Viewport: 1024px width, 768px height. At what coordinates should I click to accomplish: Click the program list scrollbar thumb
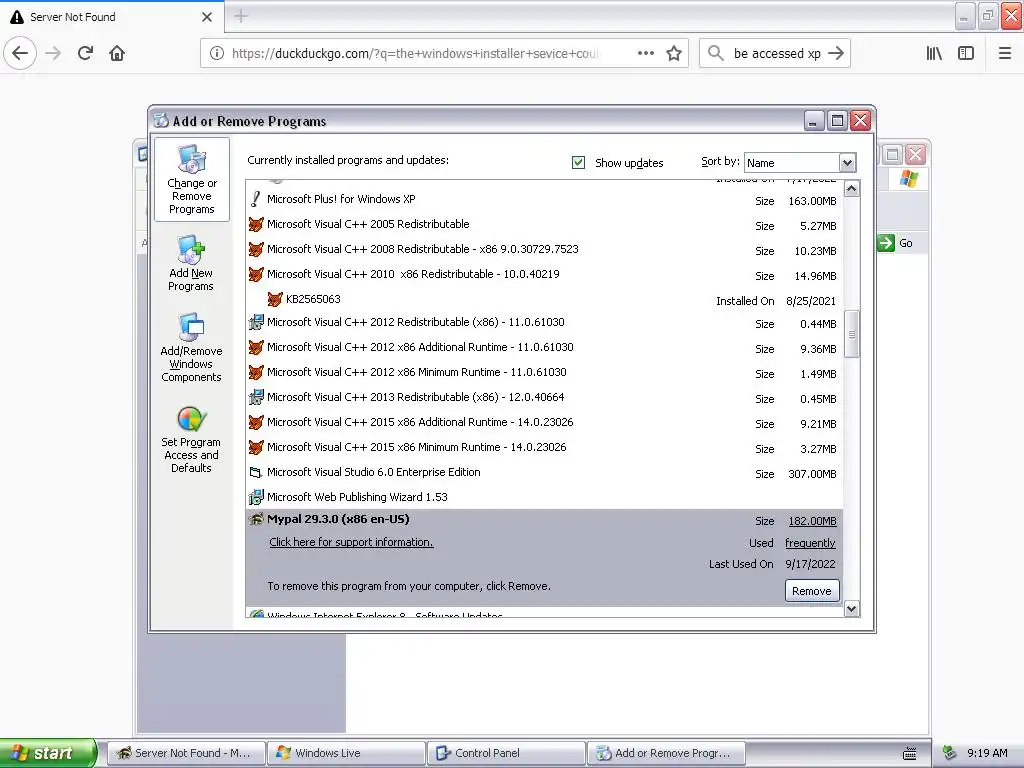coord(852,334)
